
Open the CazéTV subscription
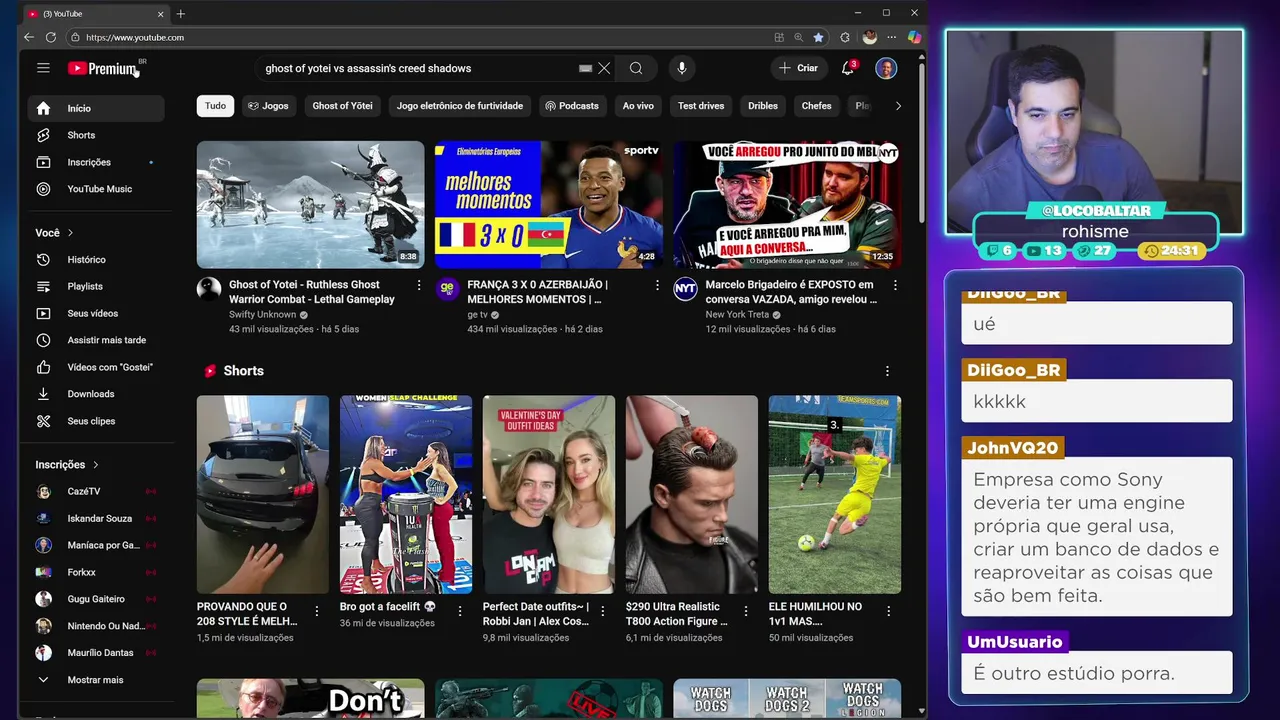(x=96, y=492)
